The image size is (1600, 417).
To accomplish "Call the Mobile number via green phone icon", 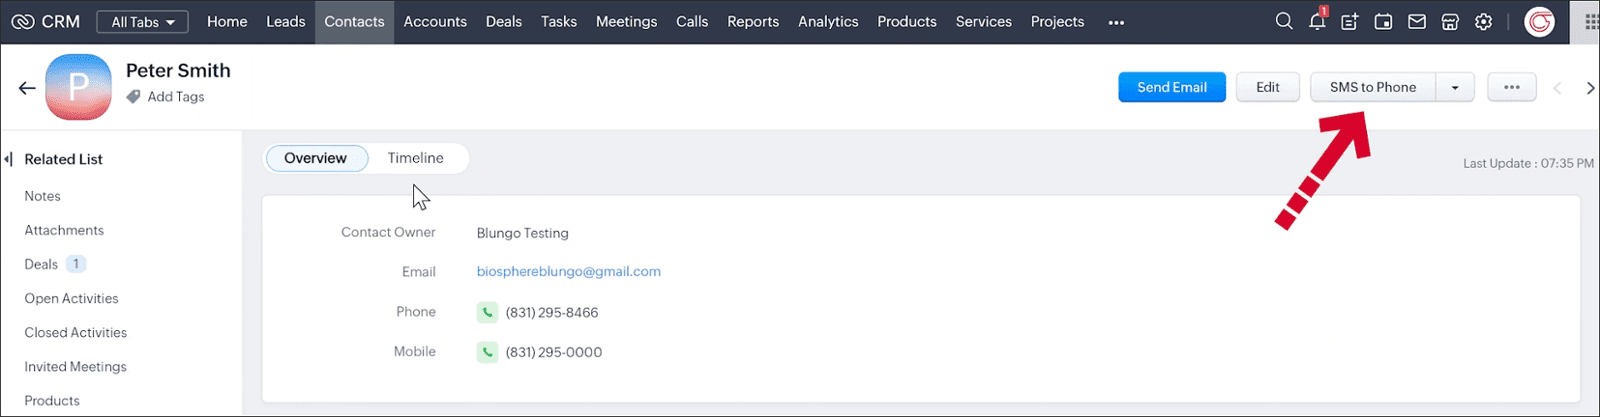I will tap(487, 352).
